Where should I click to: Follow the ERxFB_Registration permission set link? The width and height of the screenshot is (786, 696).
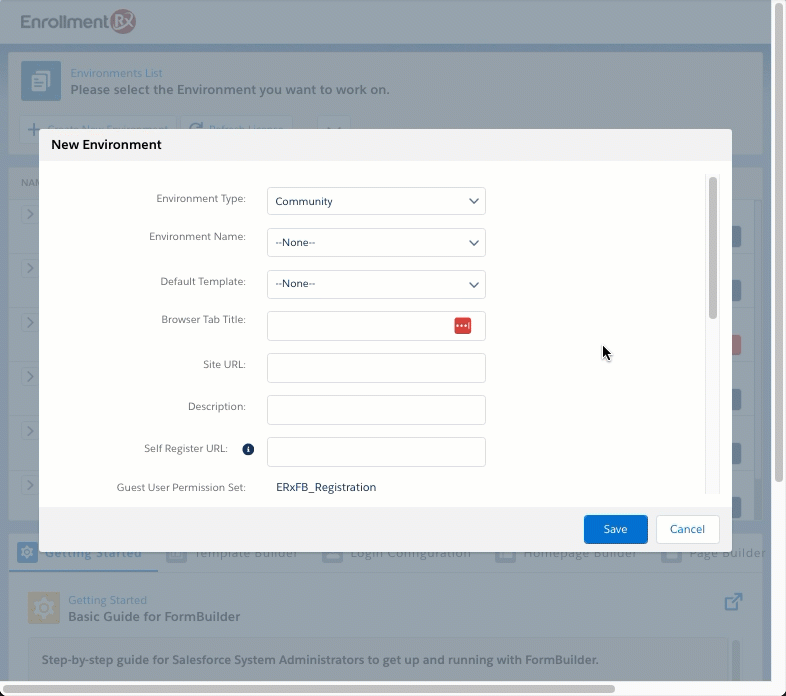tap(326, 487)
